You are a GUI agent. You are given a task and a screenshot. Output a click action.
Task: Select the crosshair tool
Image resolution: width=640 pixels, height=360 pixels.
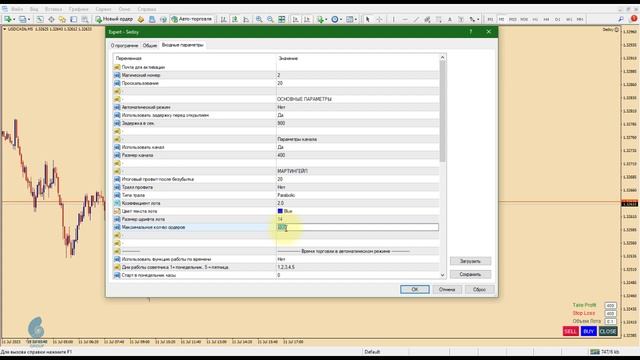coord(379,19)
